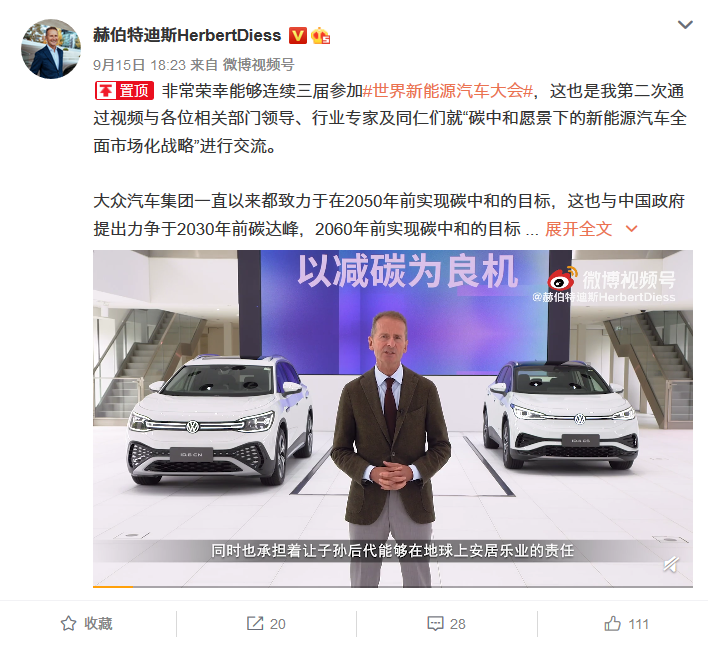Click the 置顶 pinned post tag
The width and height of the screenshot is (708, 645).
pos(125,91)
